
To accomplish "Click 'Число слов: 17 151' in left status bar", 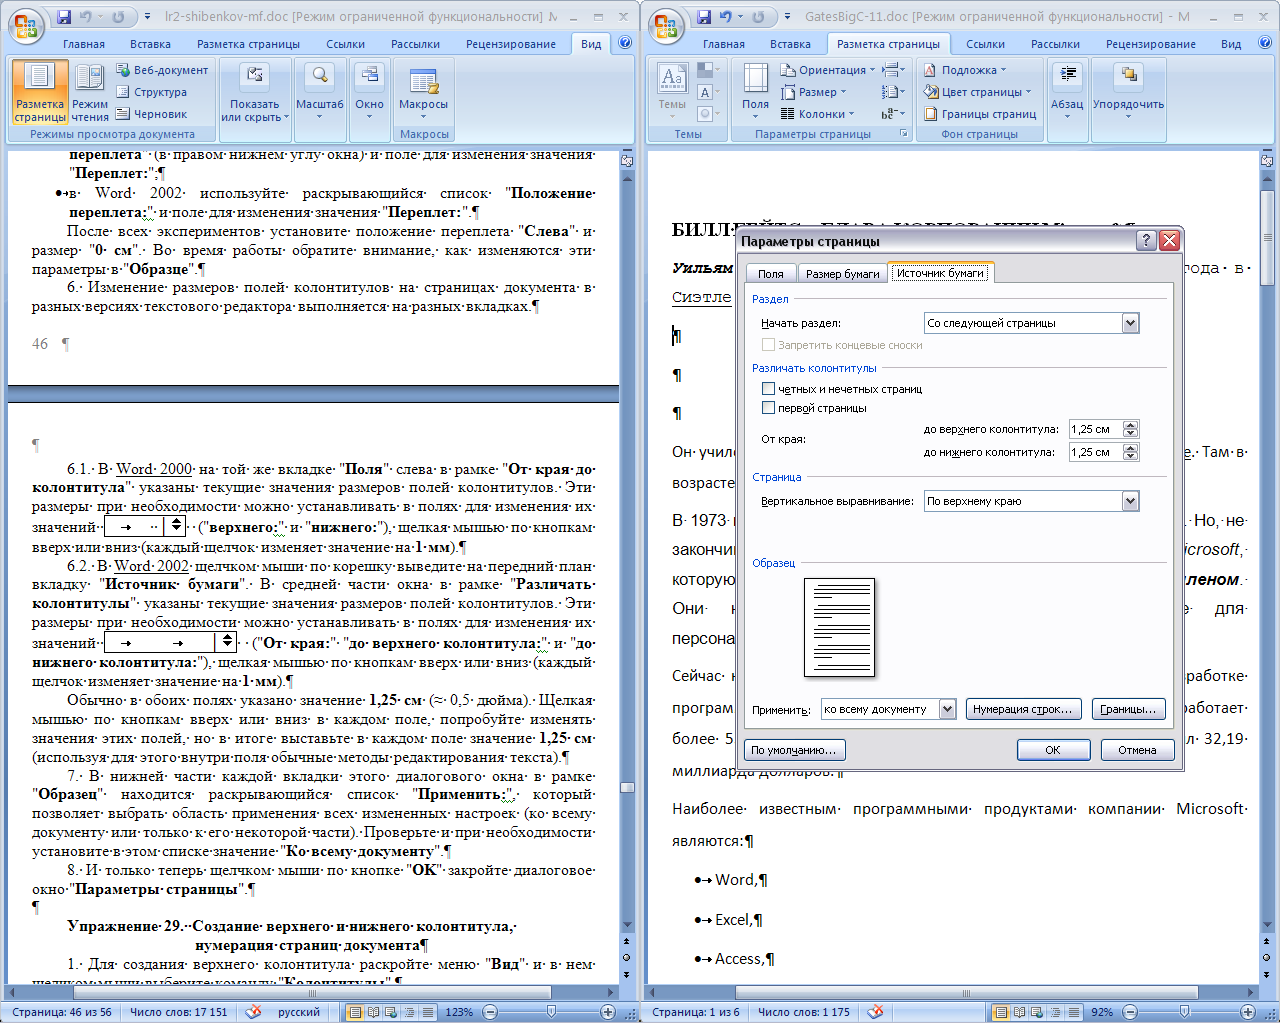I will click(179, 1012).
